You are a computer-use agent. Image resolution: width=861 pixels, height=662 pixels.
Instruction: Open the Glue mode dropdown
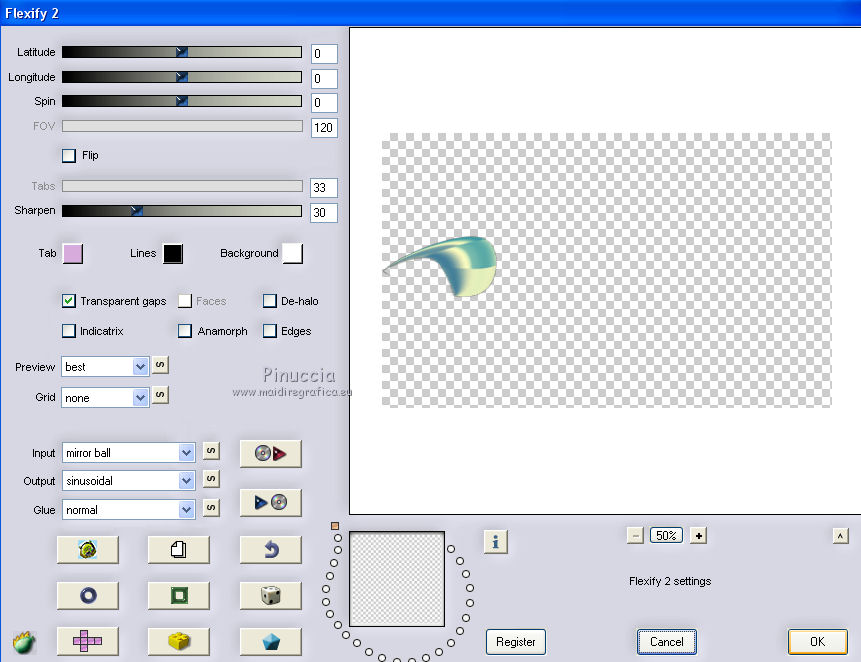[128, 510]
